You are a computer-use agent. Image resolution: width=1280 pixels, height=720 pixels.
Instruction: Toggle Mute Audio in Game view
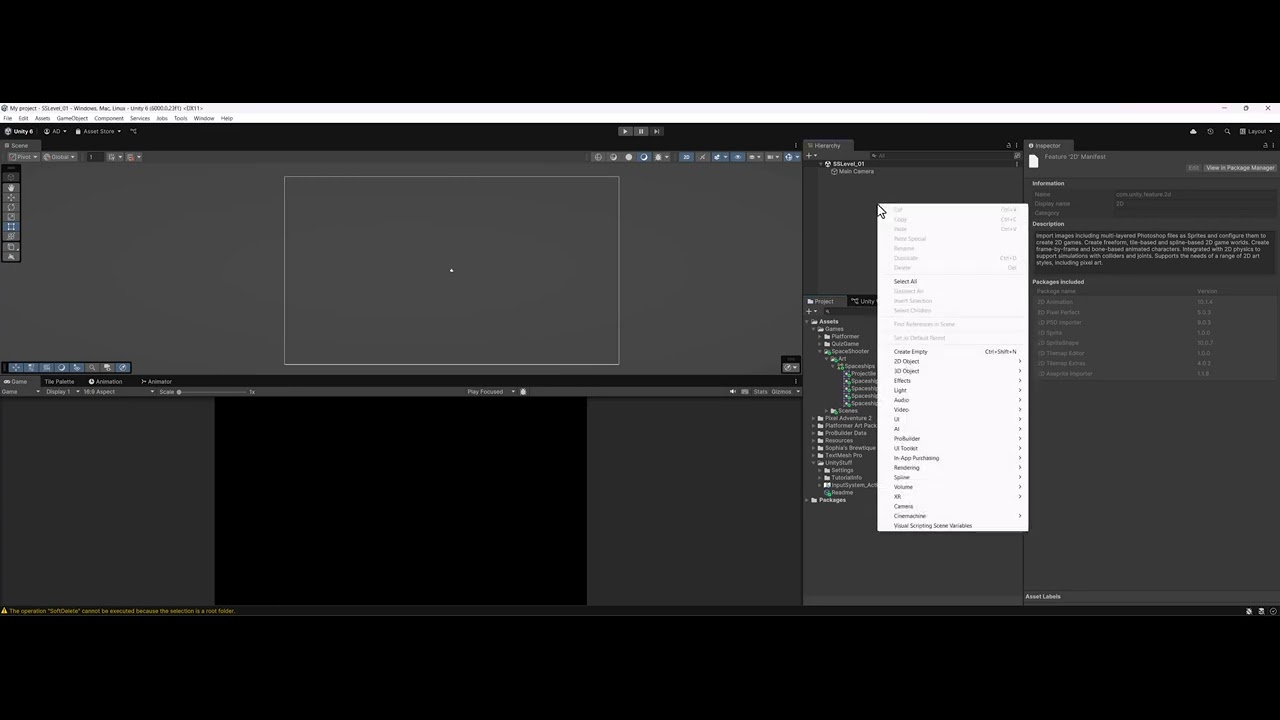pyautogui.click(x=732, y=392)
